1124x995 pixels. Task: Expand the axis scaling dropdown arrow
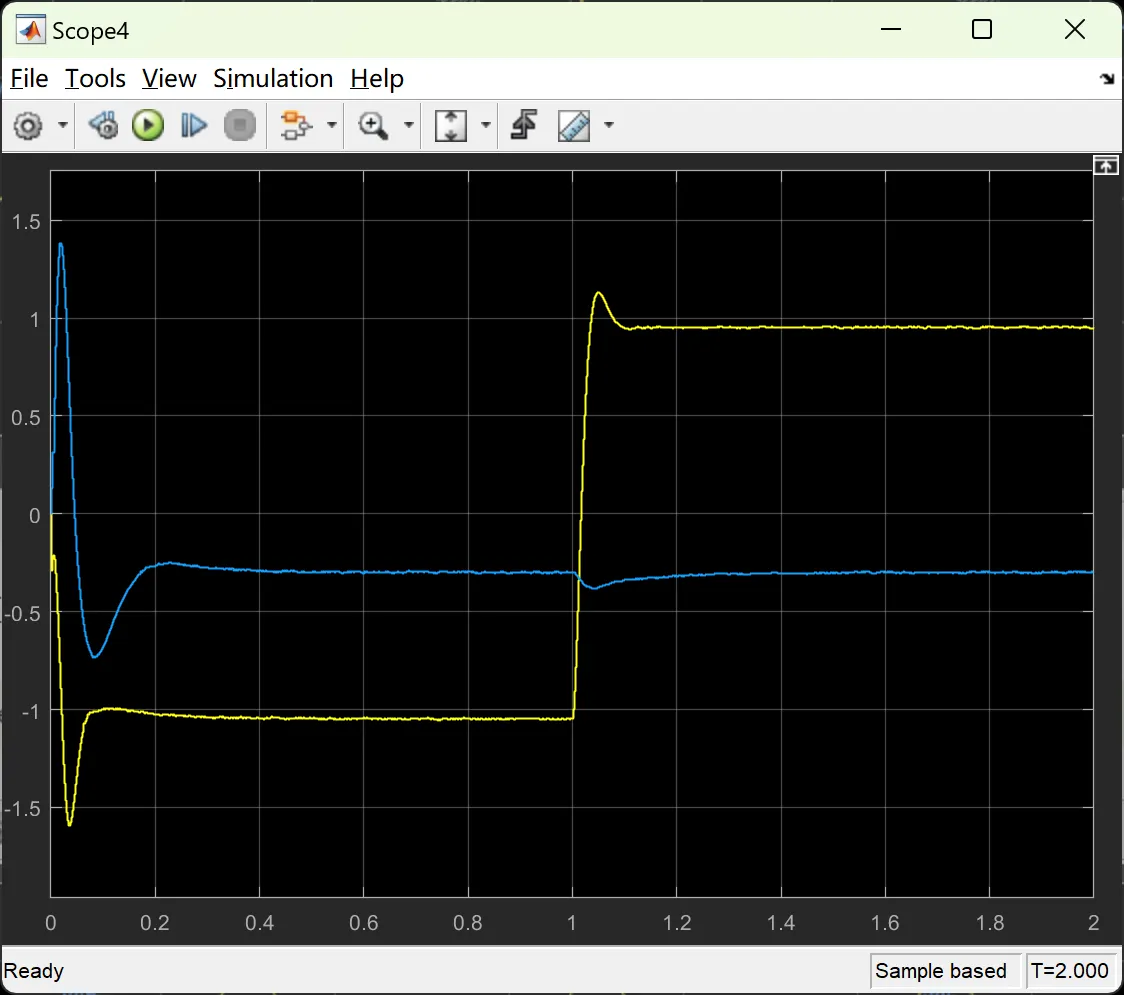coord(485,125)
